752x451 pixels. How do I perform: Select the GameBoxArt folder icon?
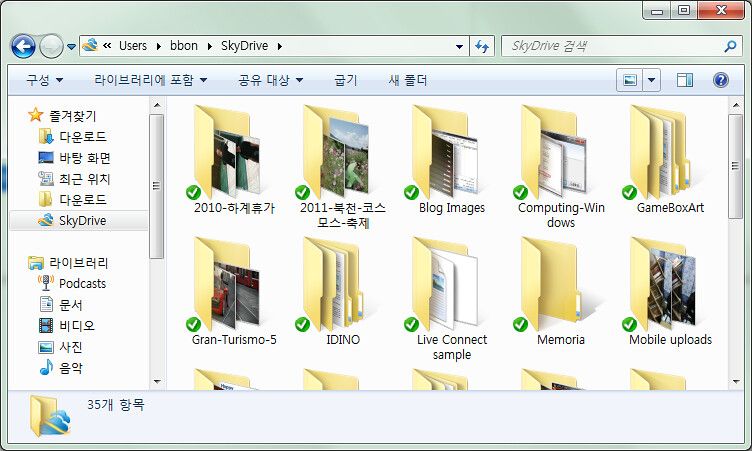662,152
